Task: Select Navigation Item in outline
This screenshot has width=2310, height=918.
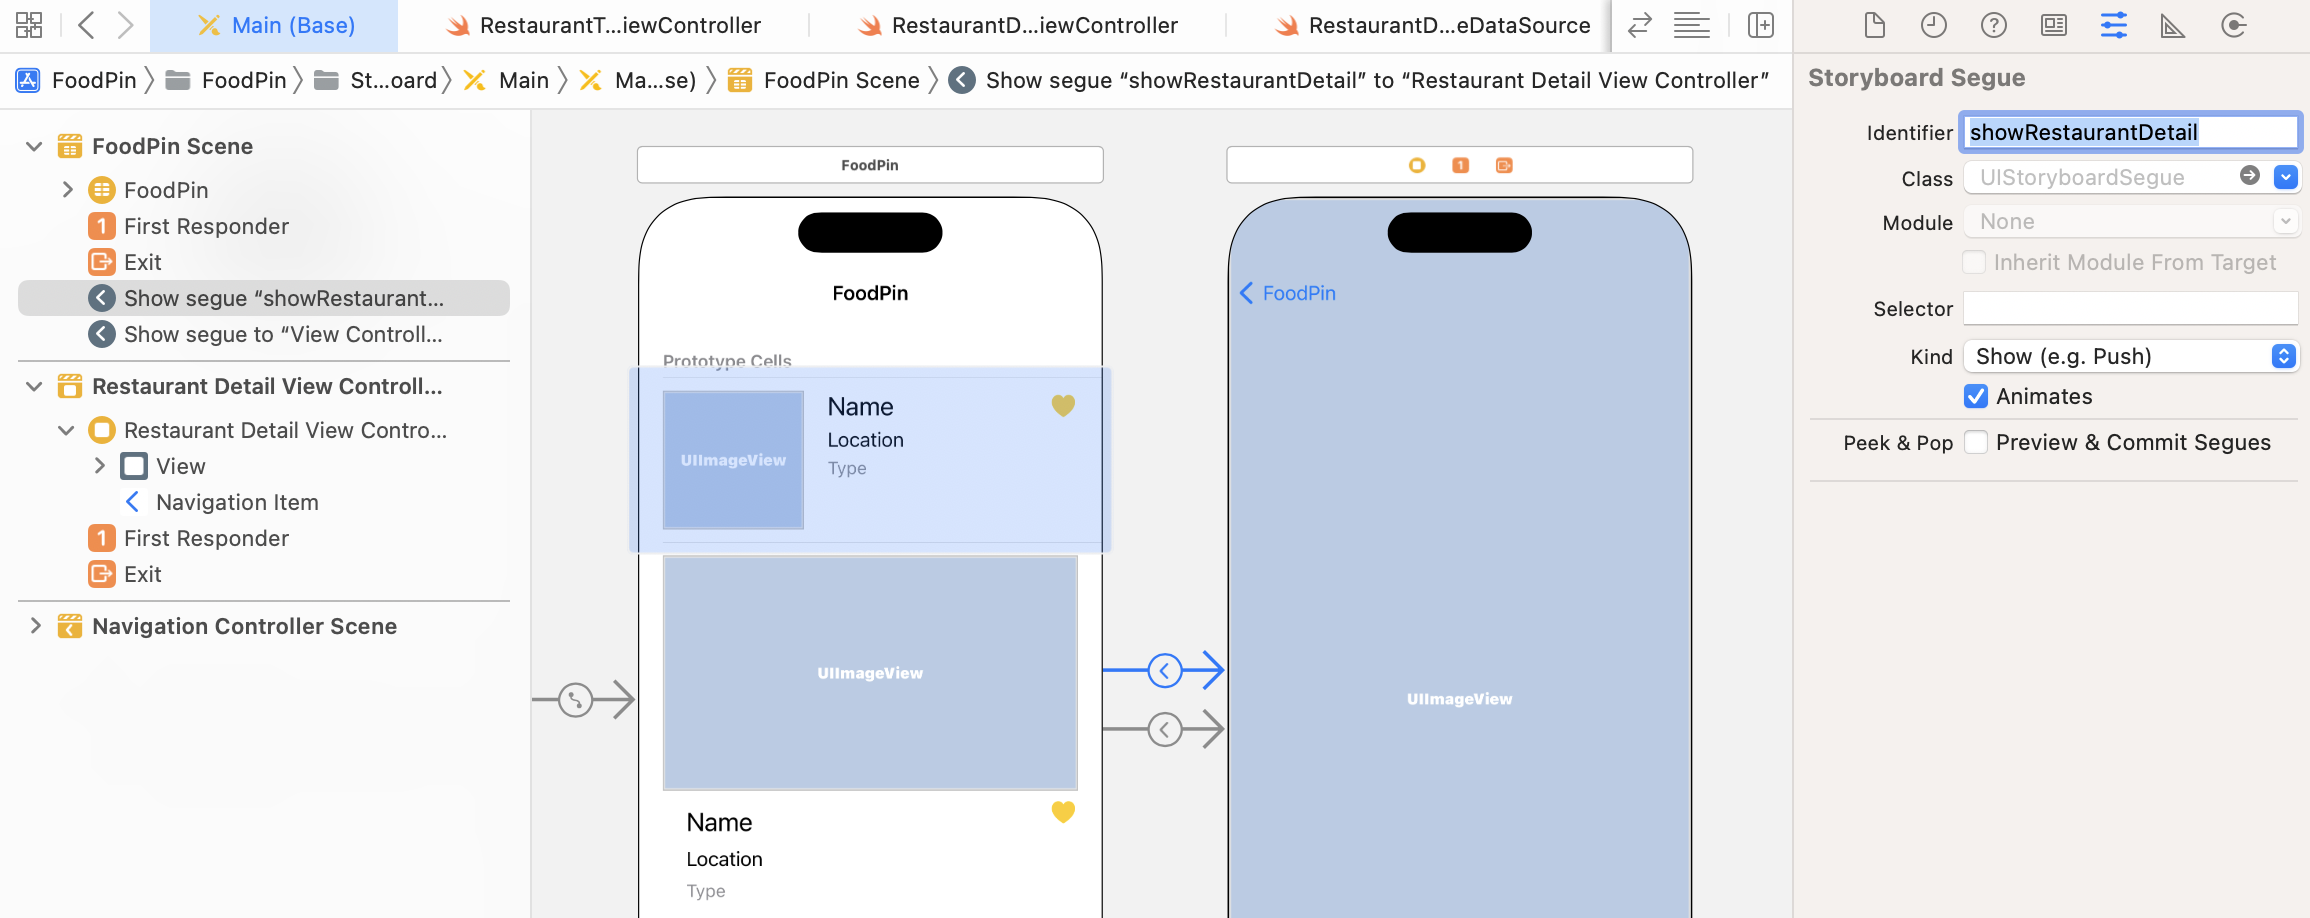Action: (x=237, y=502)
